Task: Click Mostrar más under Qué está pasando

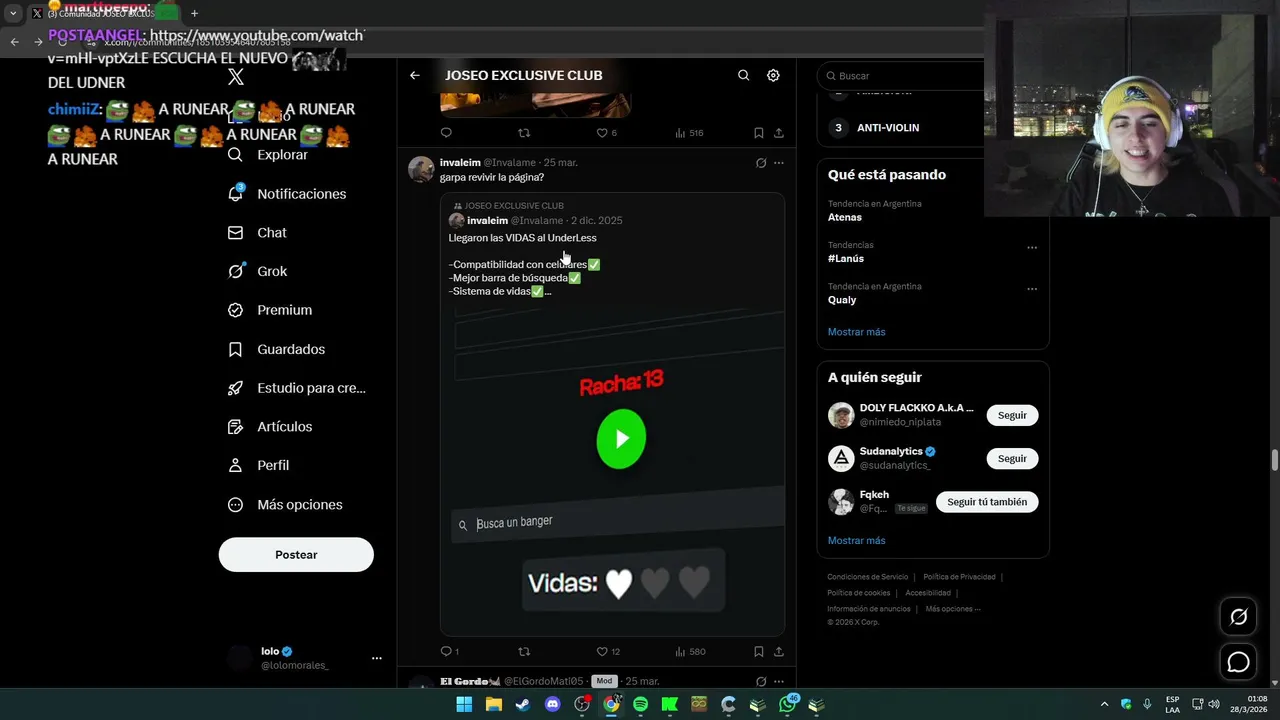Action: [856, 332]
